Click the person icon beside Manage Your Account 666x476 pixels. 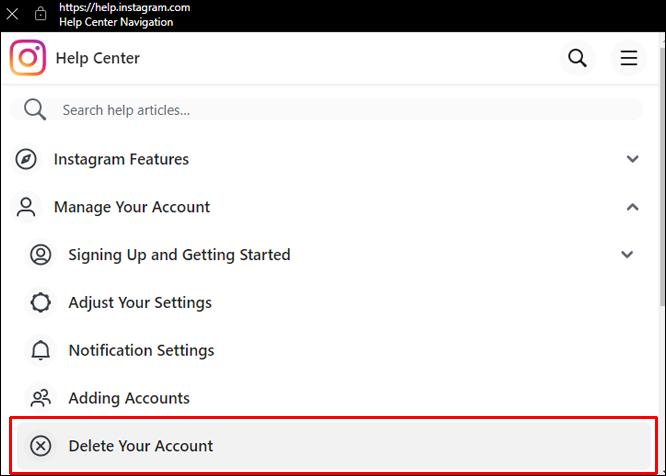coord(26,207)
